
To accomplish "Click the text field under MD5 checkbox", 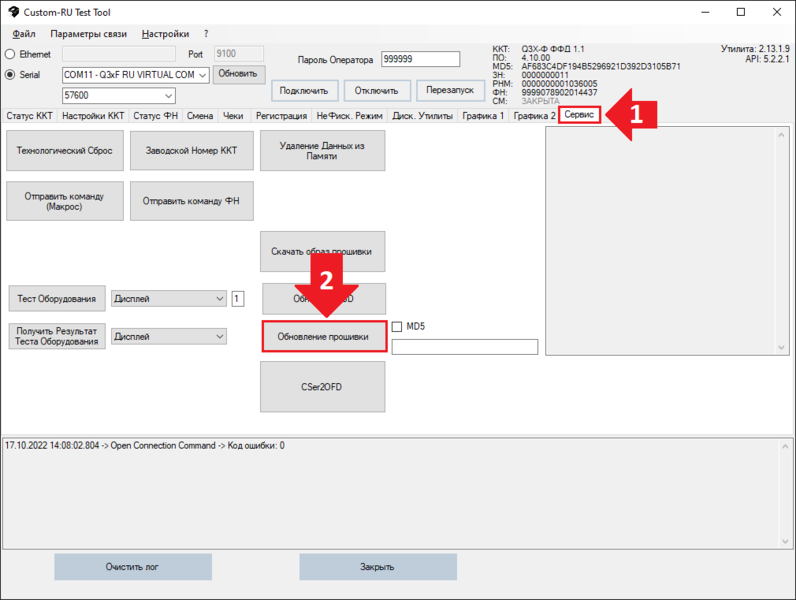I will (464, 347).
